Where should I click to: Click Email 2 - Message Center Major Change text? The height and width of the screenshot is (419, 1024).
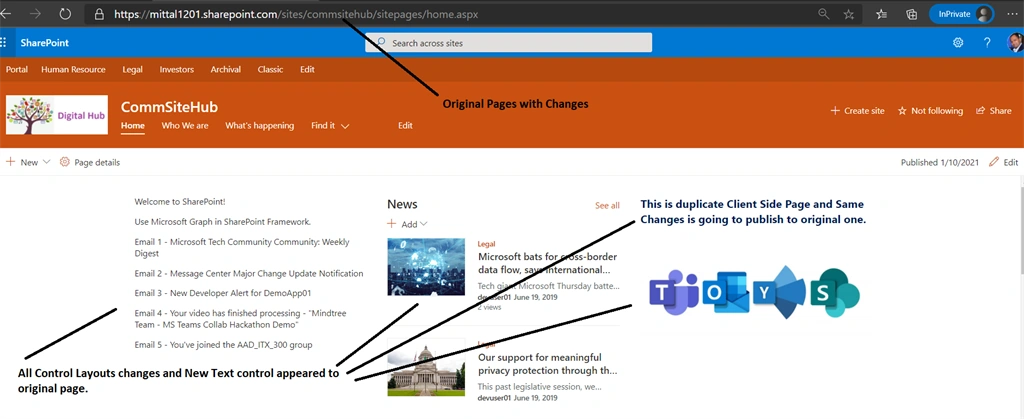pyautogui.click(x=249, y=273)
